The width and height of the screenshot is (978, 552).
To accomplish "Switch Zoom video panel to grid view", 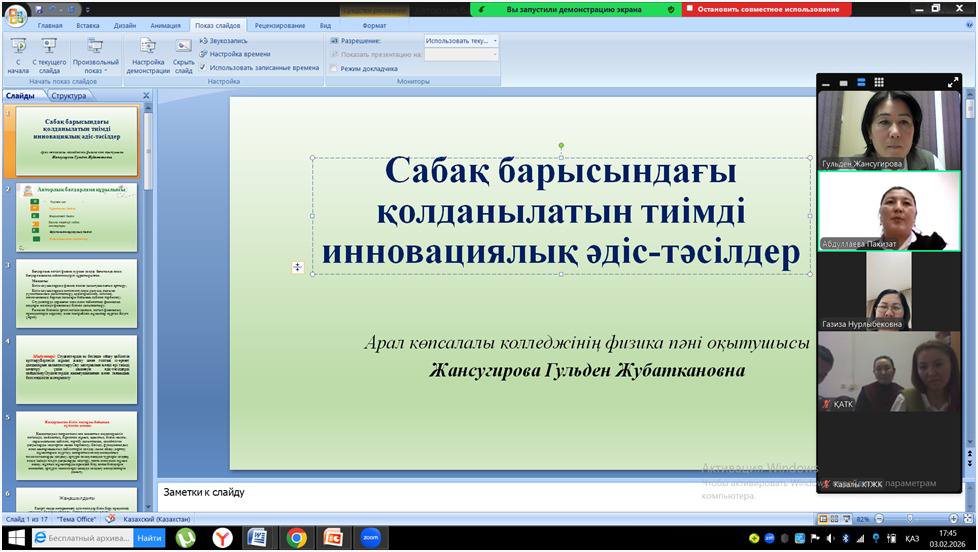I will click(x=879, y=83).
